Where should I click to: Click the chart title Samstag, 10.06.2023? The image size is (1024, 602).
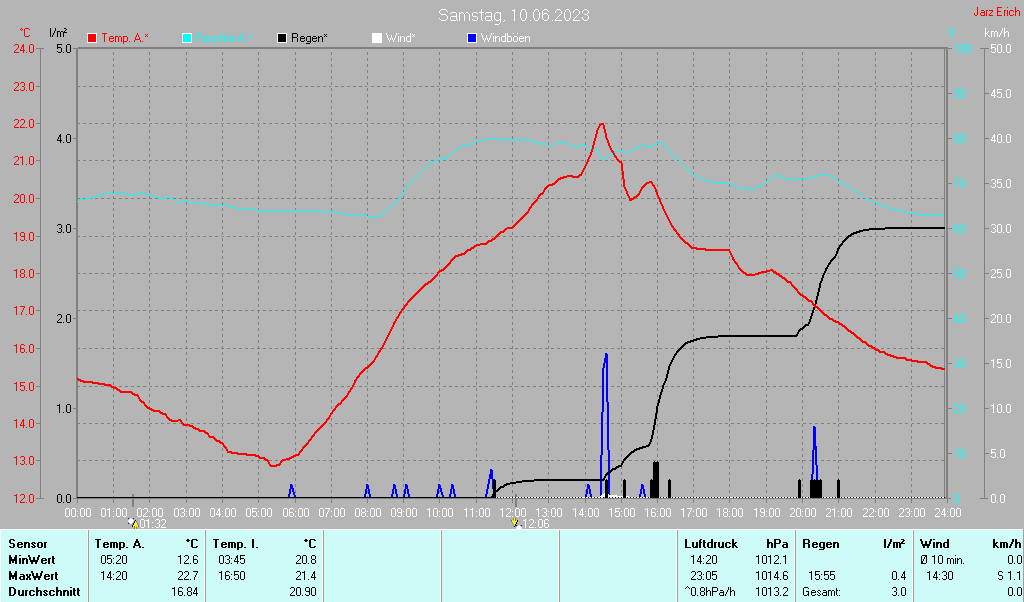tap(513, 15)
